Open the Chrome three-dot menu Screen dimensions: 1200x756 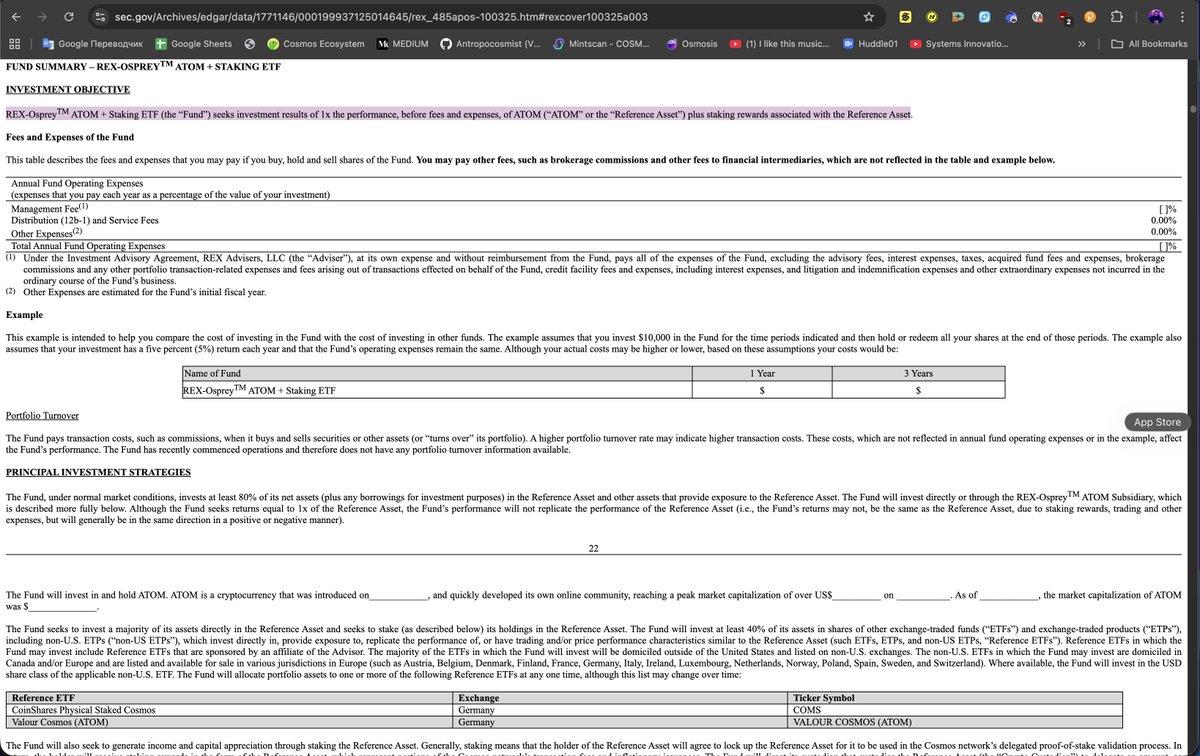click(x=1184, y=17)
